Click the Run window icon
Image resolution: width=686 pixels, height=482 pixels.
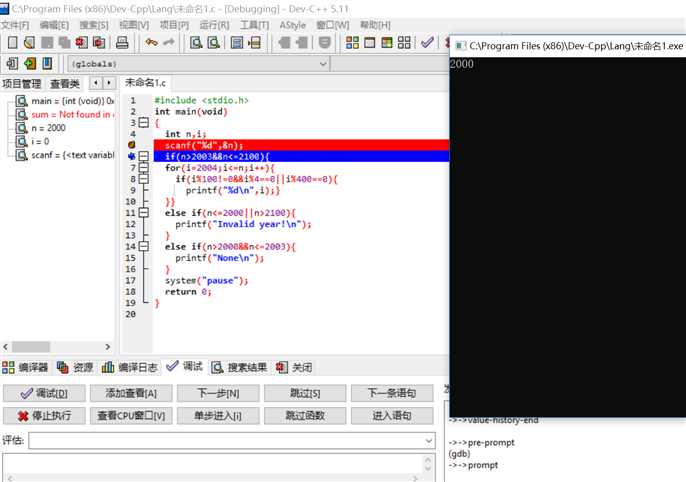click(x=370, y=42)
